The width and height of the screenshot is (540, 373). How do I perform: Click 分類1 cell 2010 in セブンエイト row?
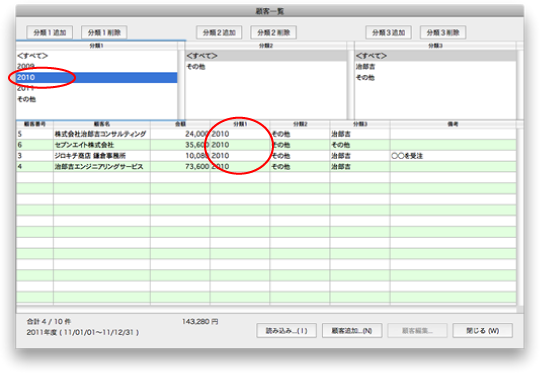(x=240, y=145)
